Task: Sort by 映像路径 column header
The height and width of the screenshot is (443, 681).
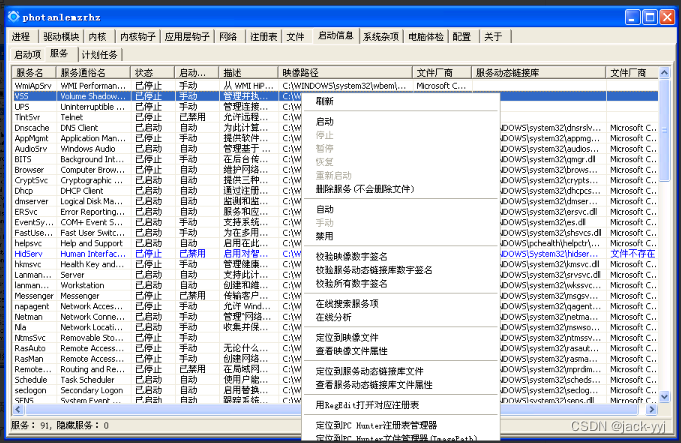Action: pyautogui.click(x=345, y=73)
